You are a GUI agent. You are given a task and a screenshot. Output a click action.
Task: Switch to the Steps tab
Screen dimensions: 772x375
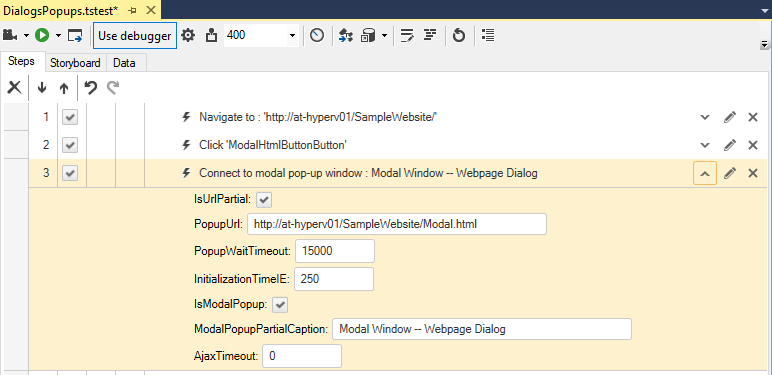pos(22,62)
